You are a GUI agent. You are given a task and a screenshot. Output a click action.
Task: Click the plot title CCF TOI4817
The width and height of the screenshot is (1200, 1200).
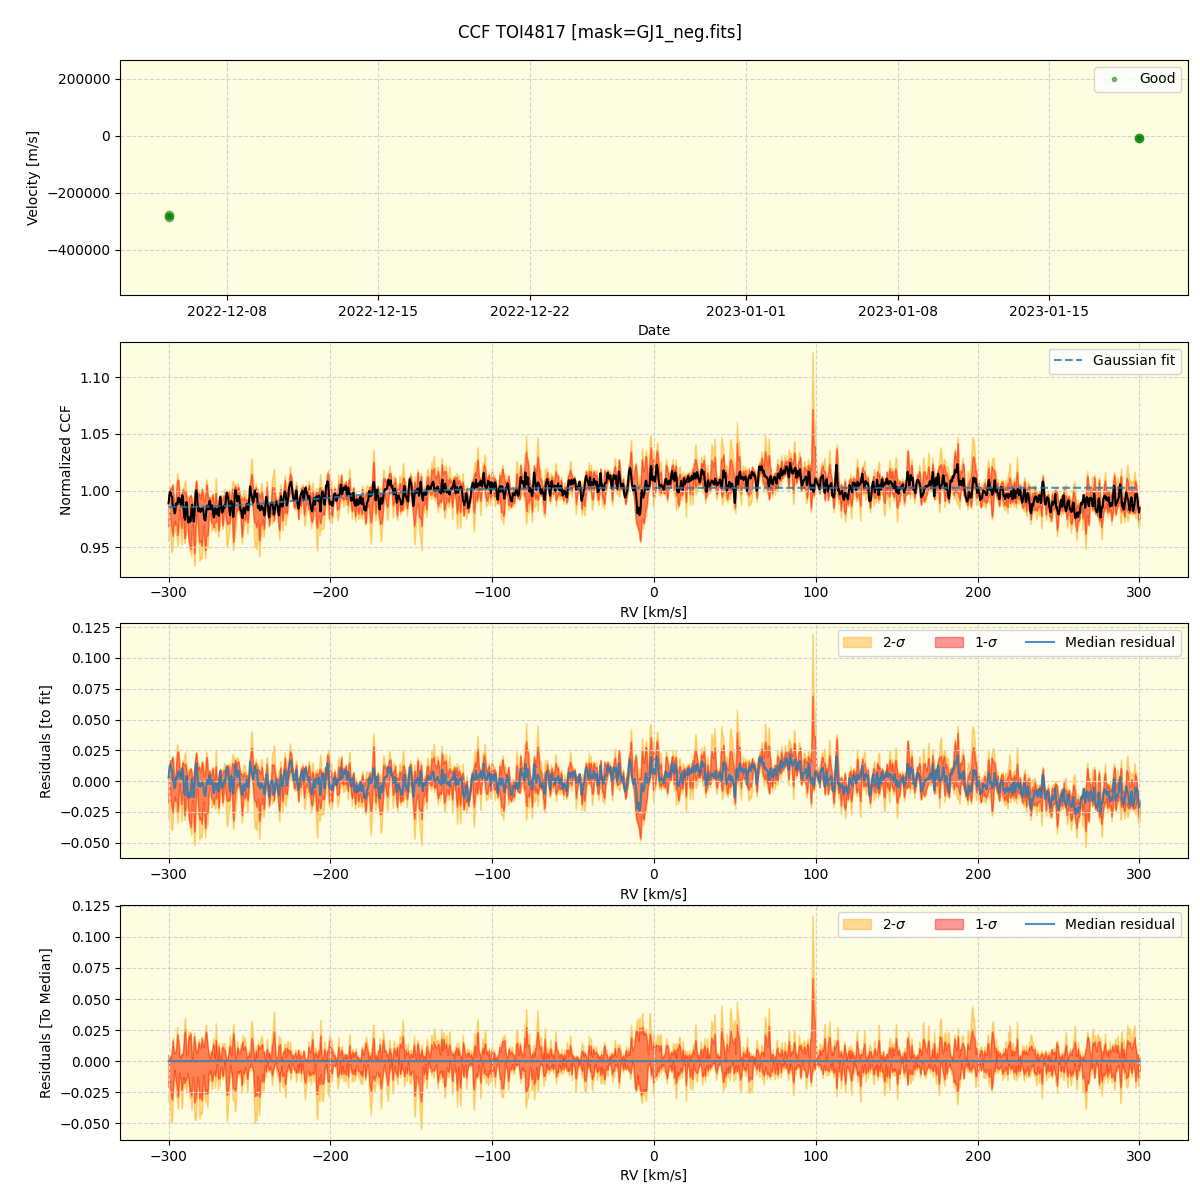tap(599, 32)
